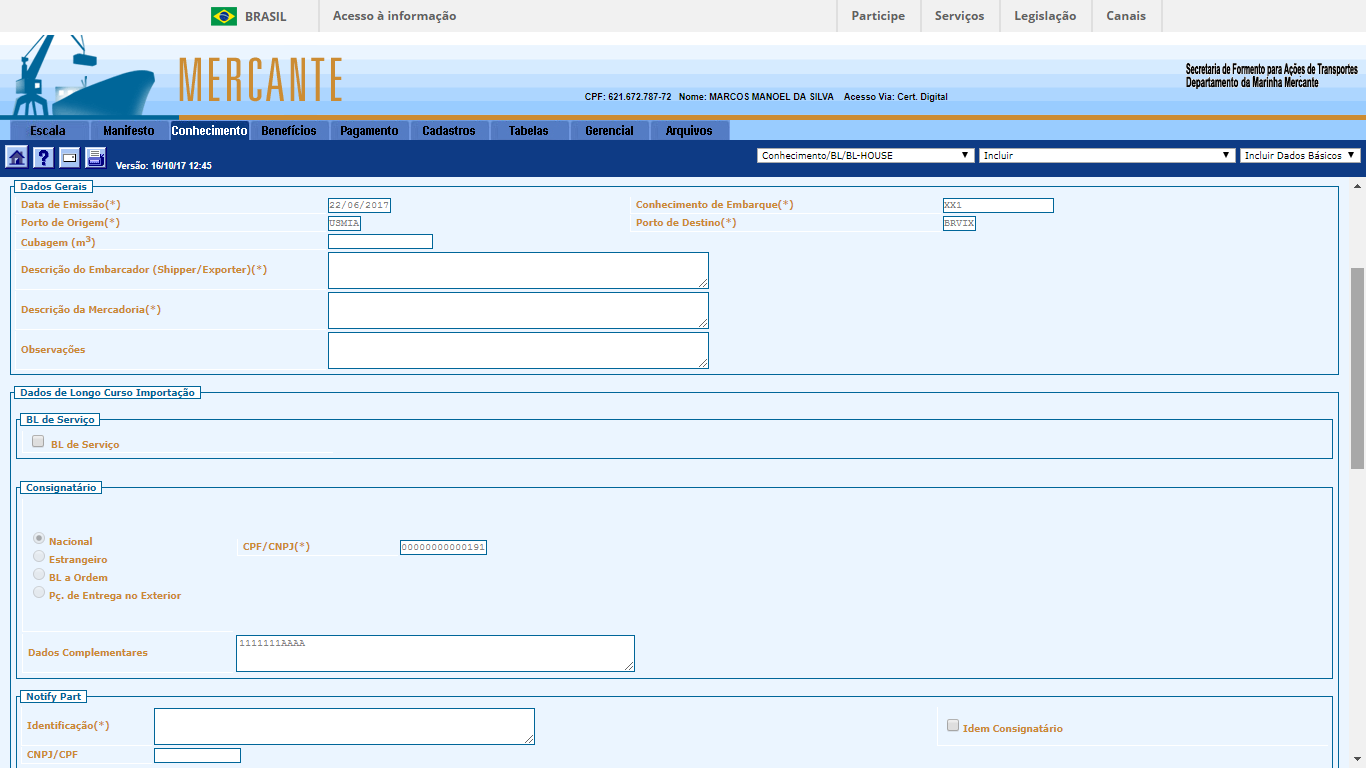Click the Dados Complementares text area
This screenshot has width=1366, height=768.
[435, 653]
